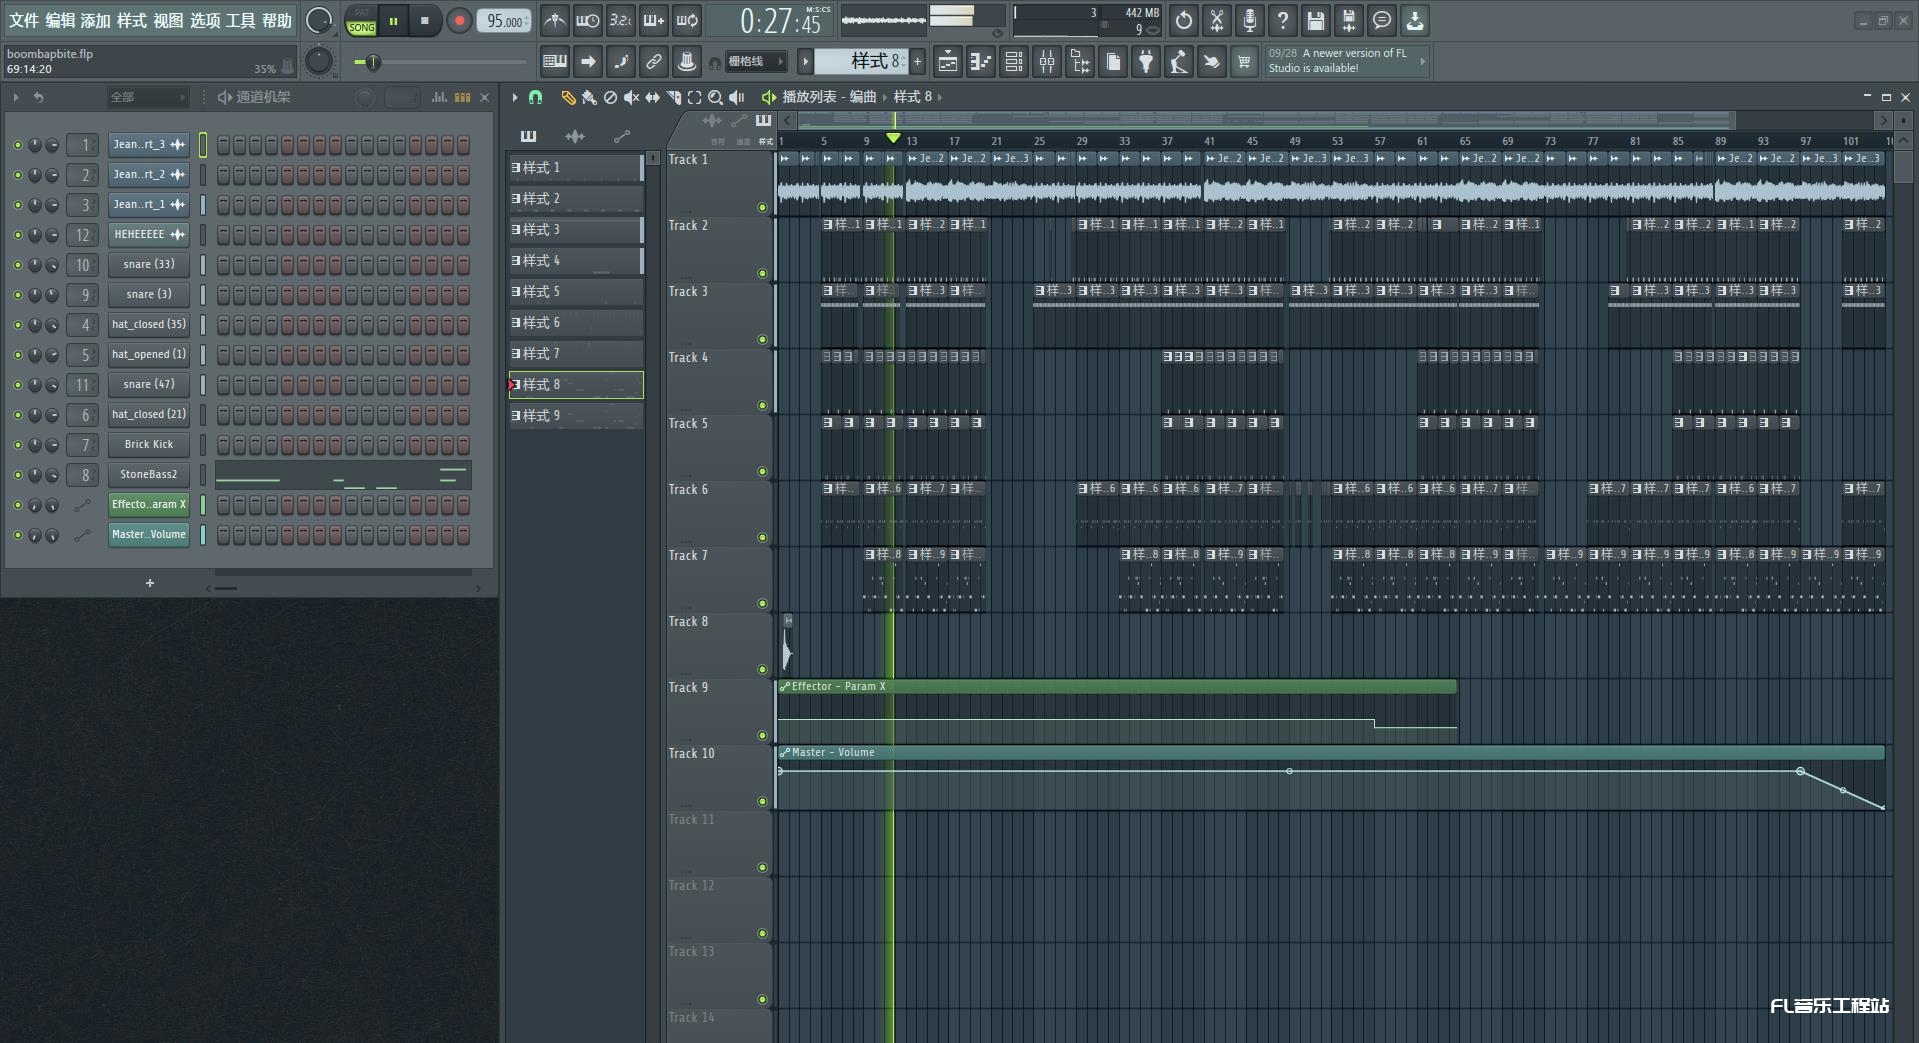
Task: Click the shopping cart icon
Action: 1244,62
